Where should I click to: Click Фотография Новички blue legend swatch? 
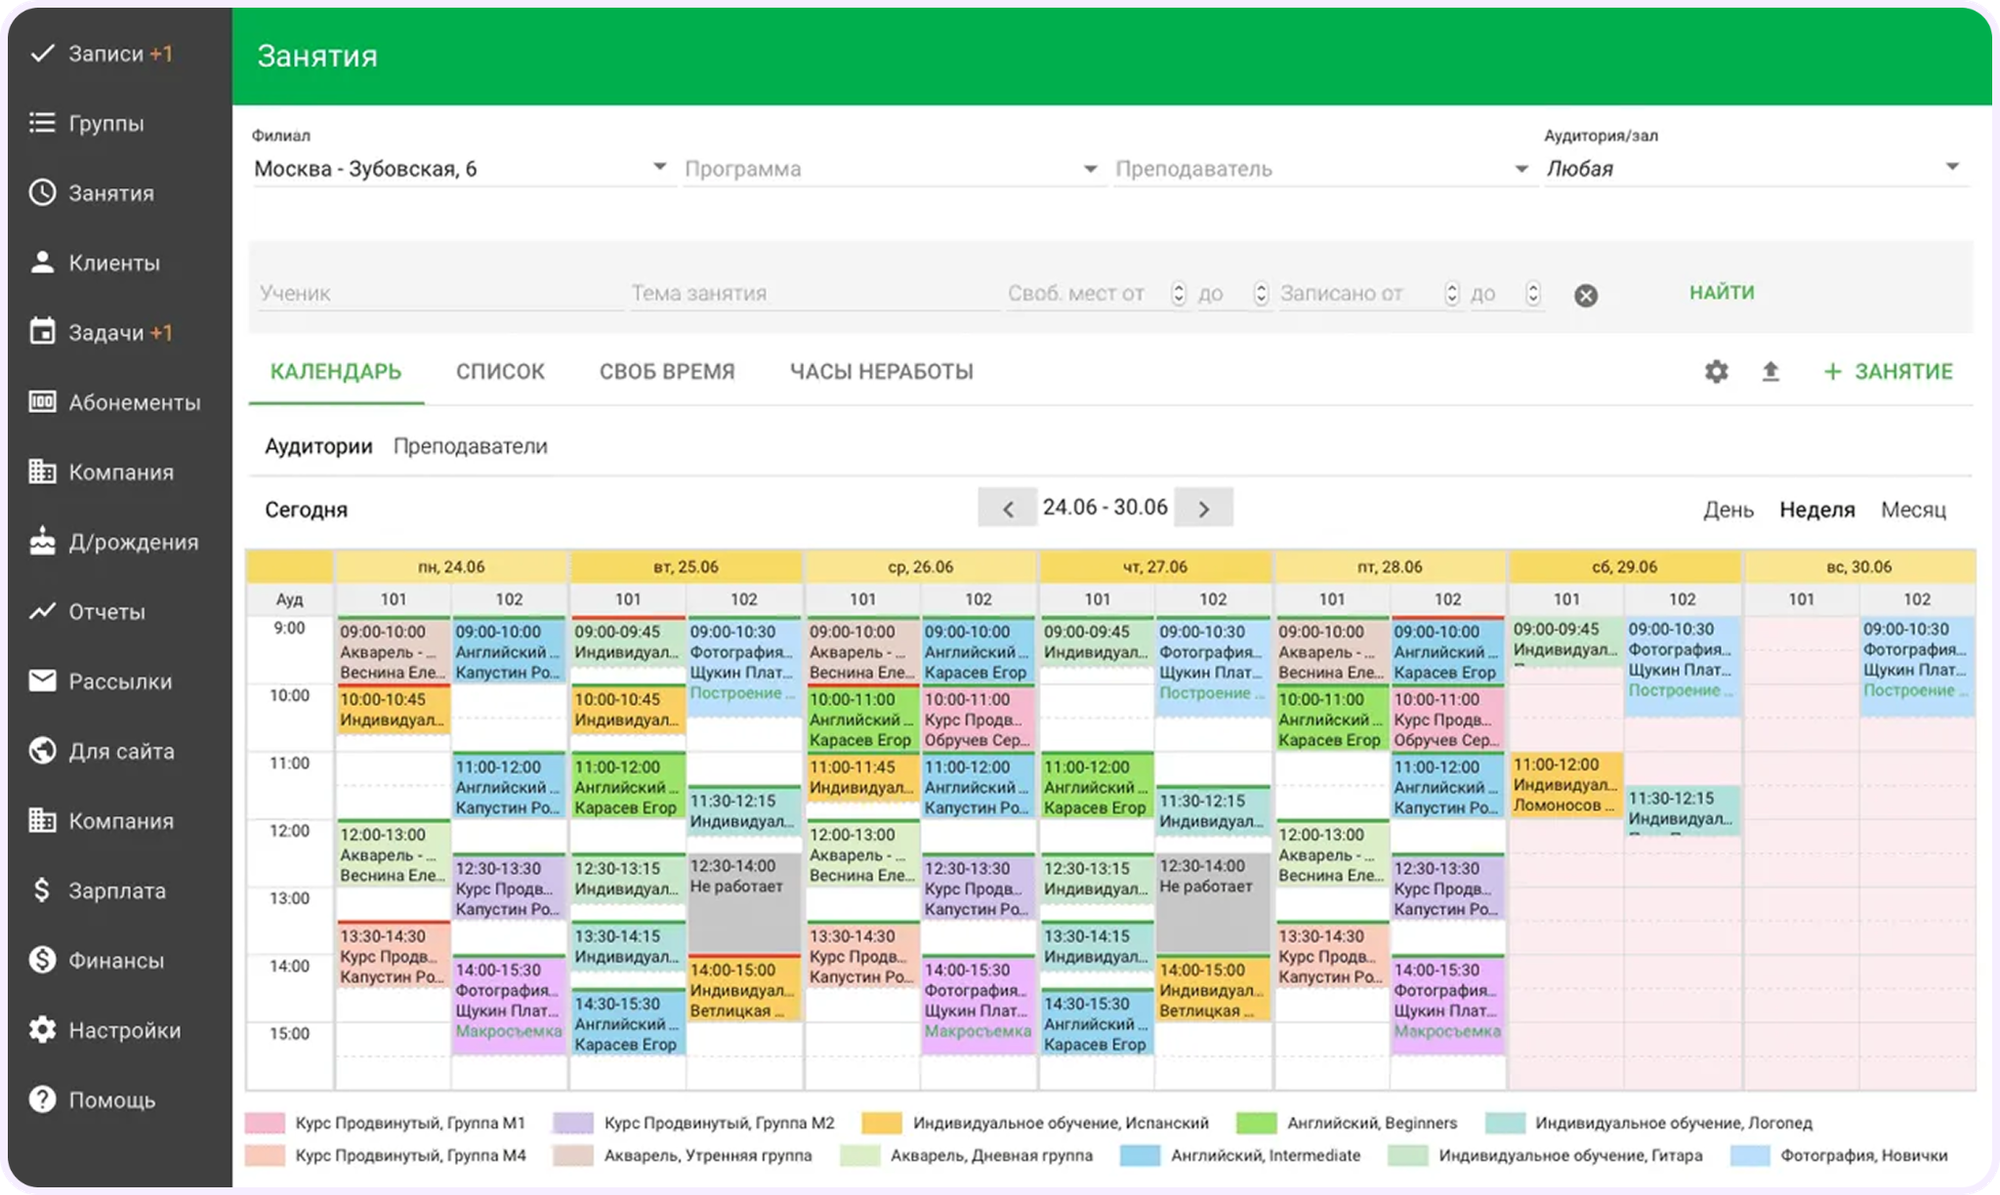tap(1750, 1155)
